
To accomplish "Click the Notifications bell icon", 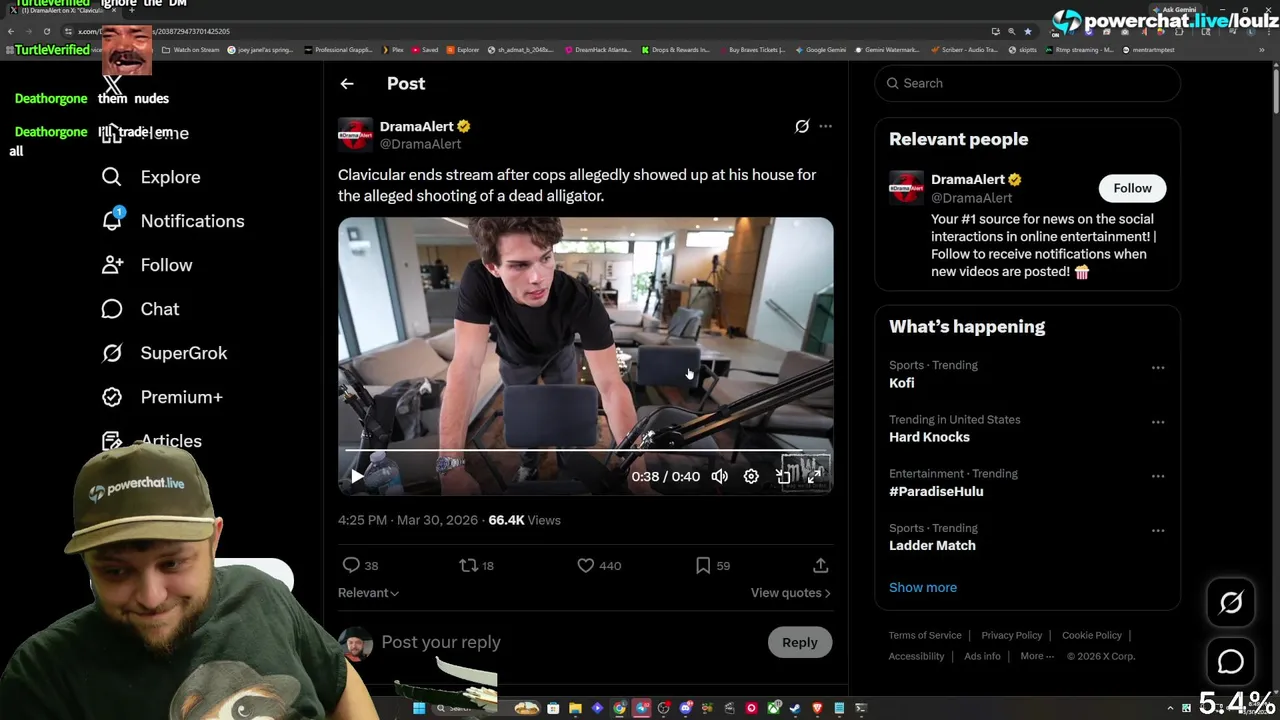I will 112,221.
